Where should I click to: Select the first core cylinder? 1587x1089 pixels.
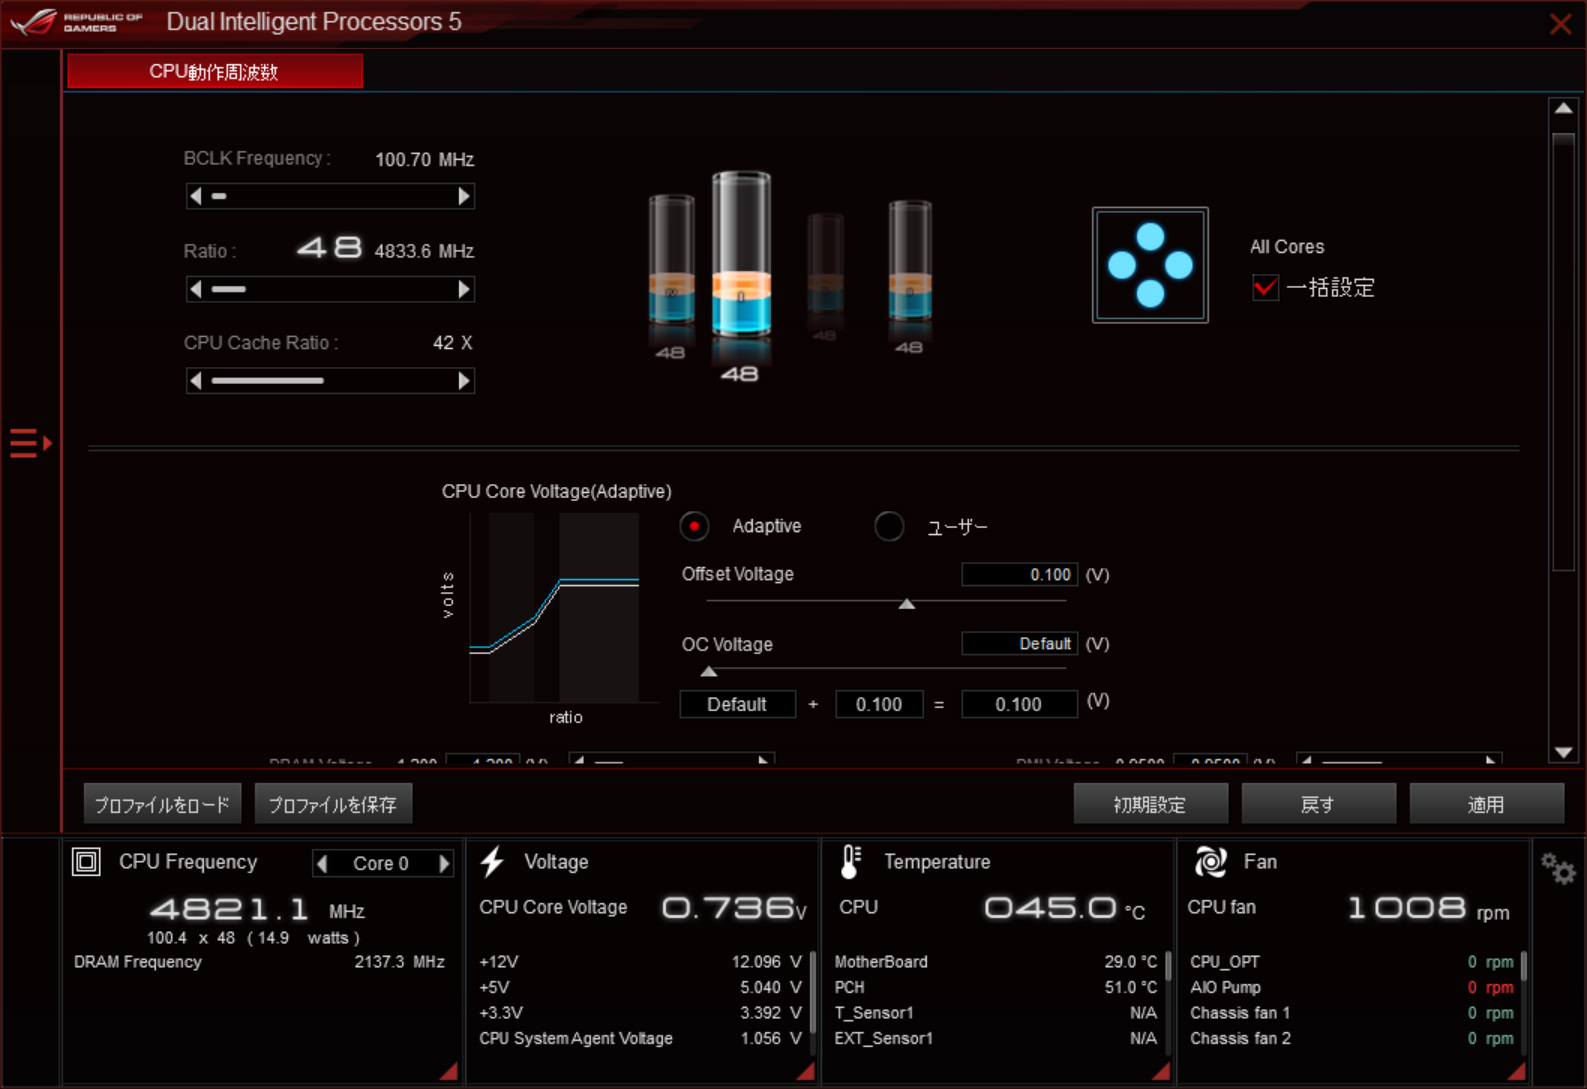pos(671,262)
